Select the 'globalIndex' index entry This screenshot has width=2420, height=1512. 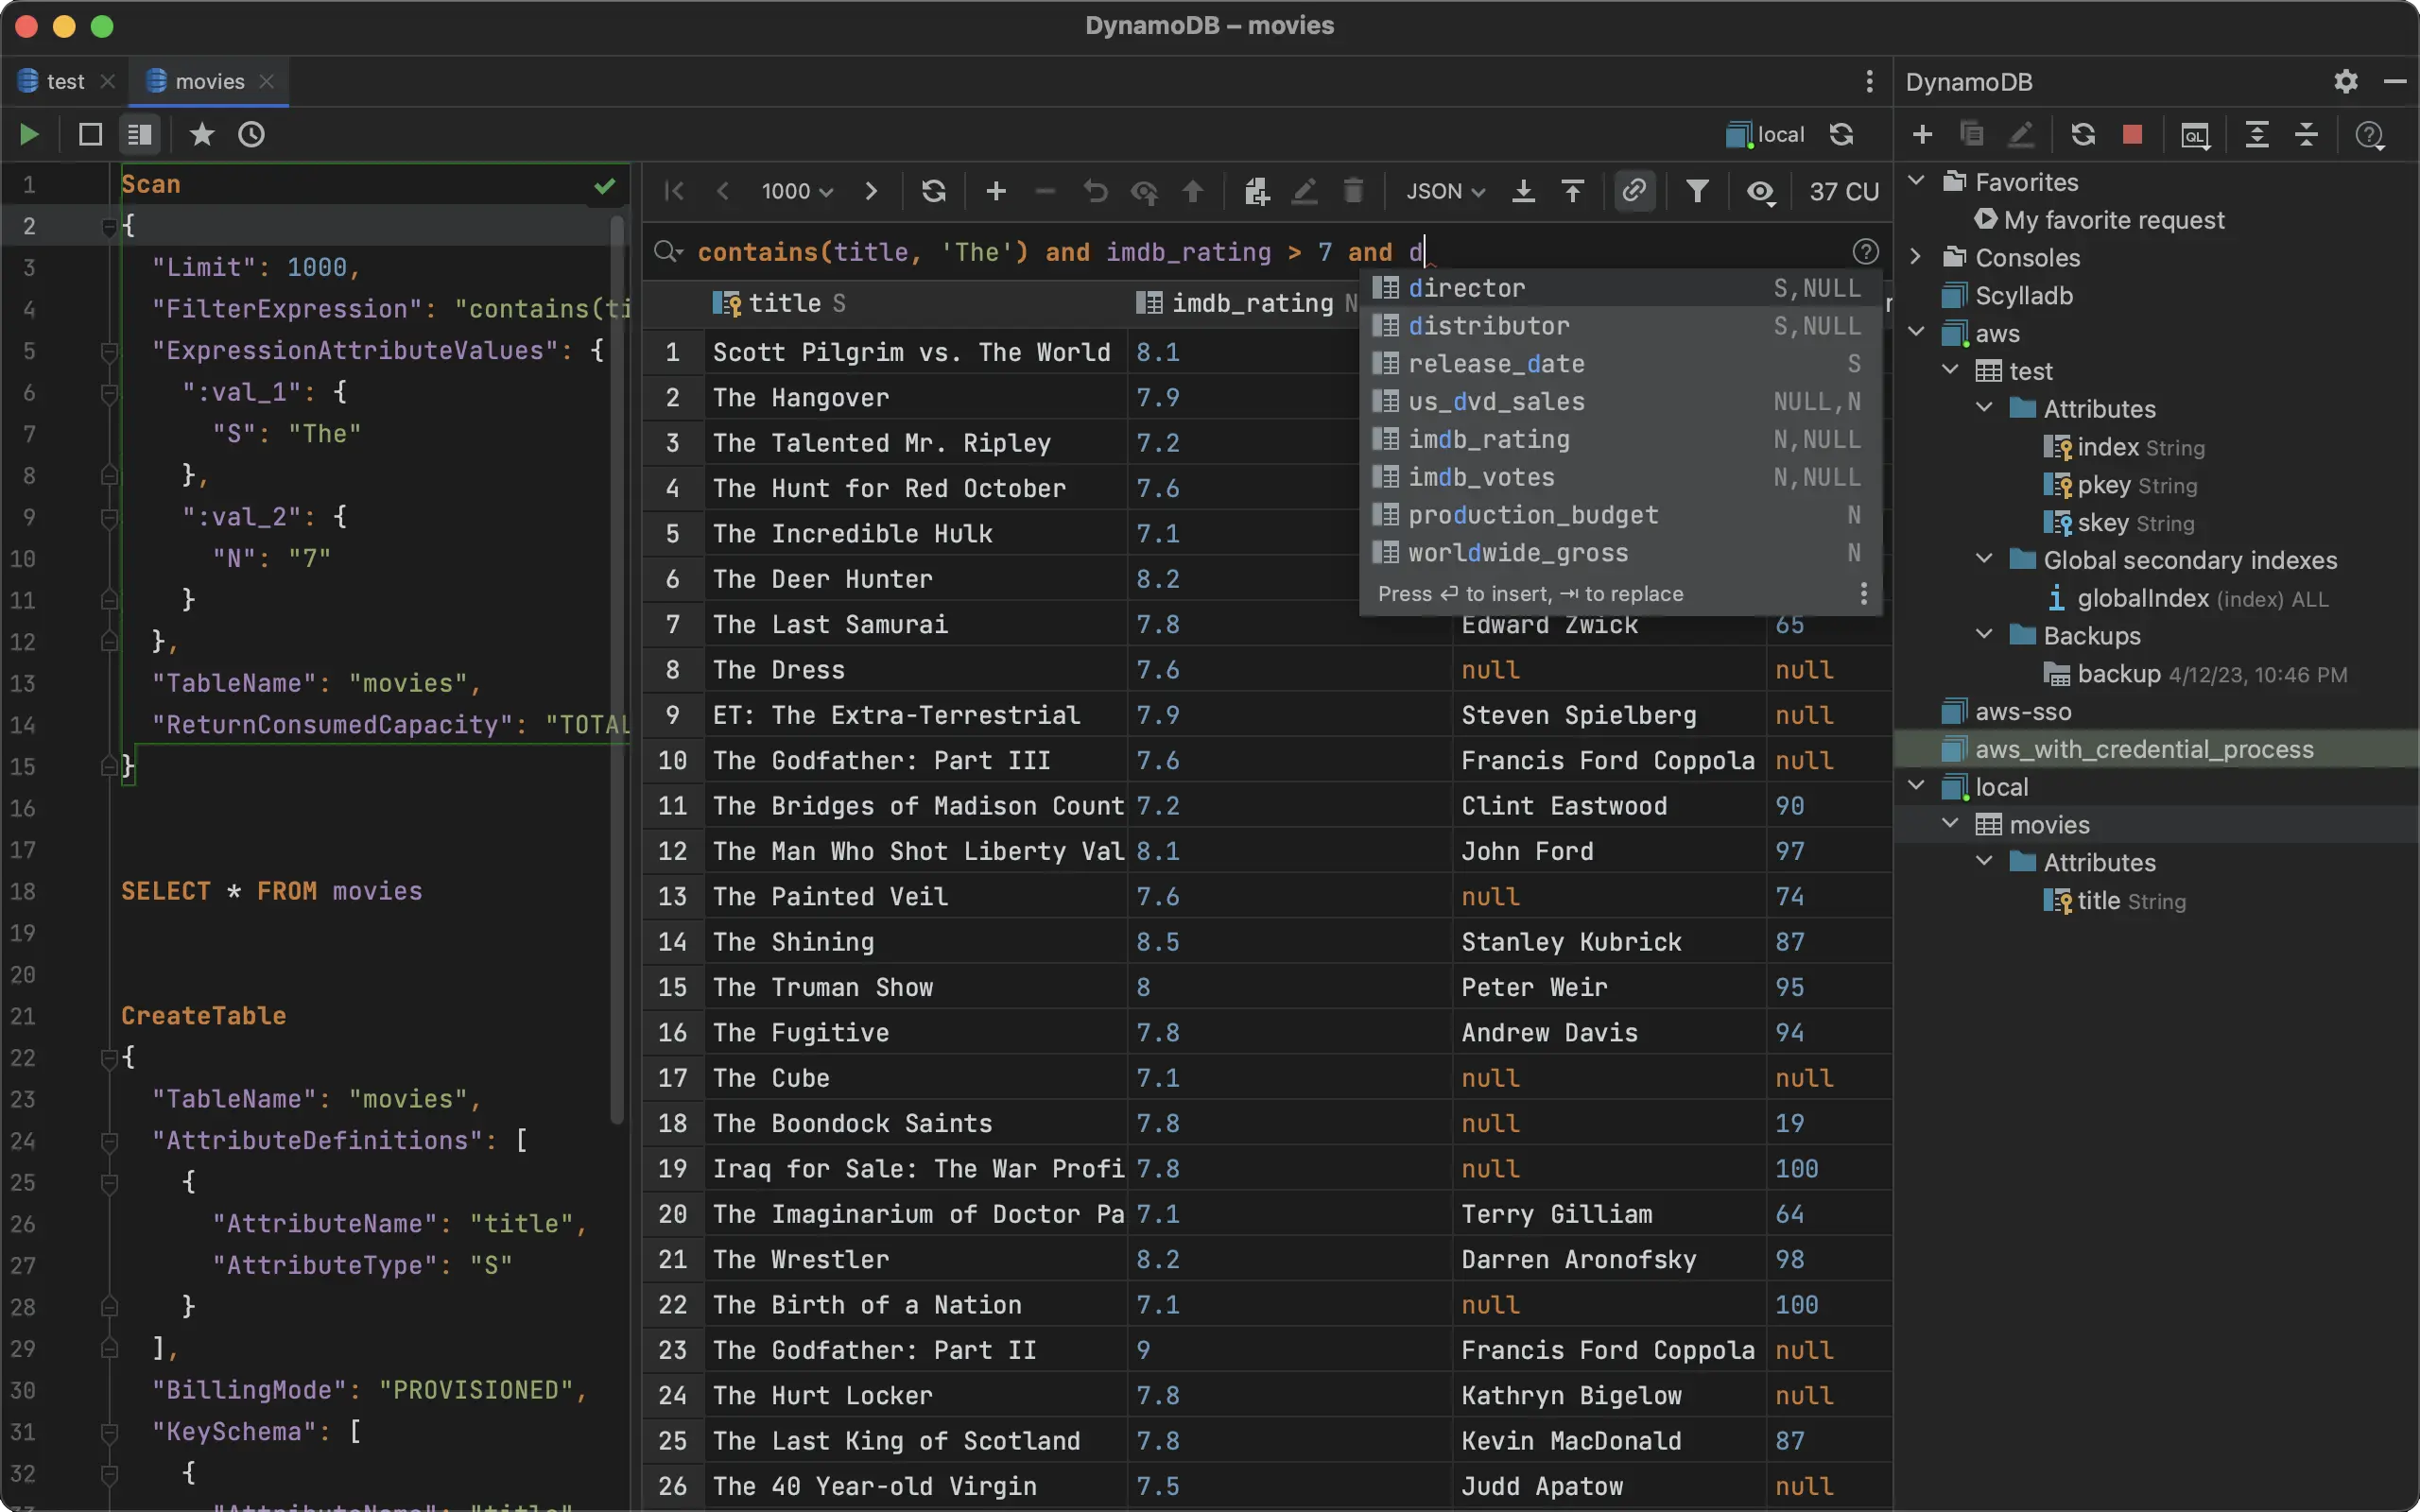(x=2143, y=598)
